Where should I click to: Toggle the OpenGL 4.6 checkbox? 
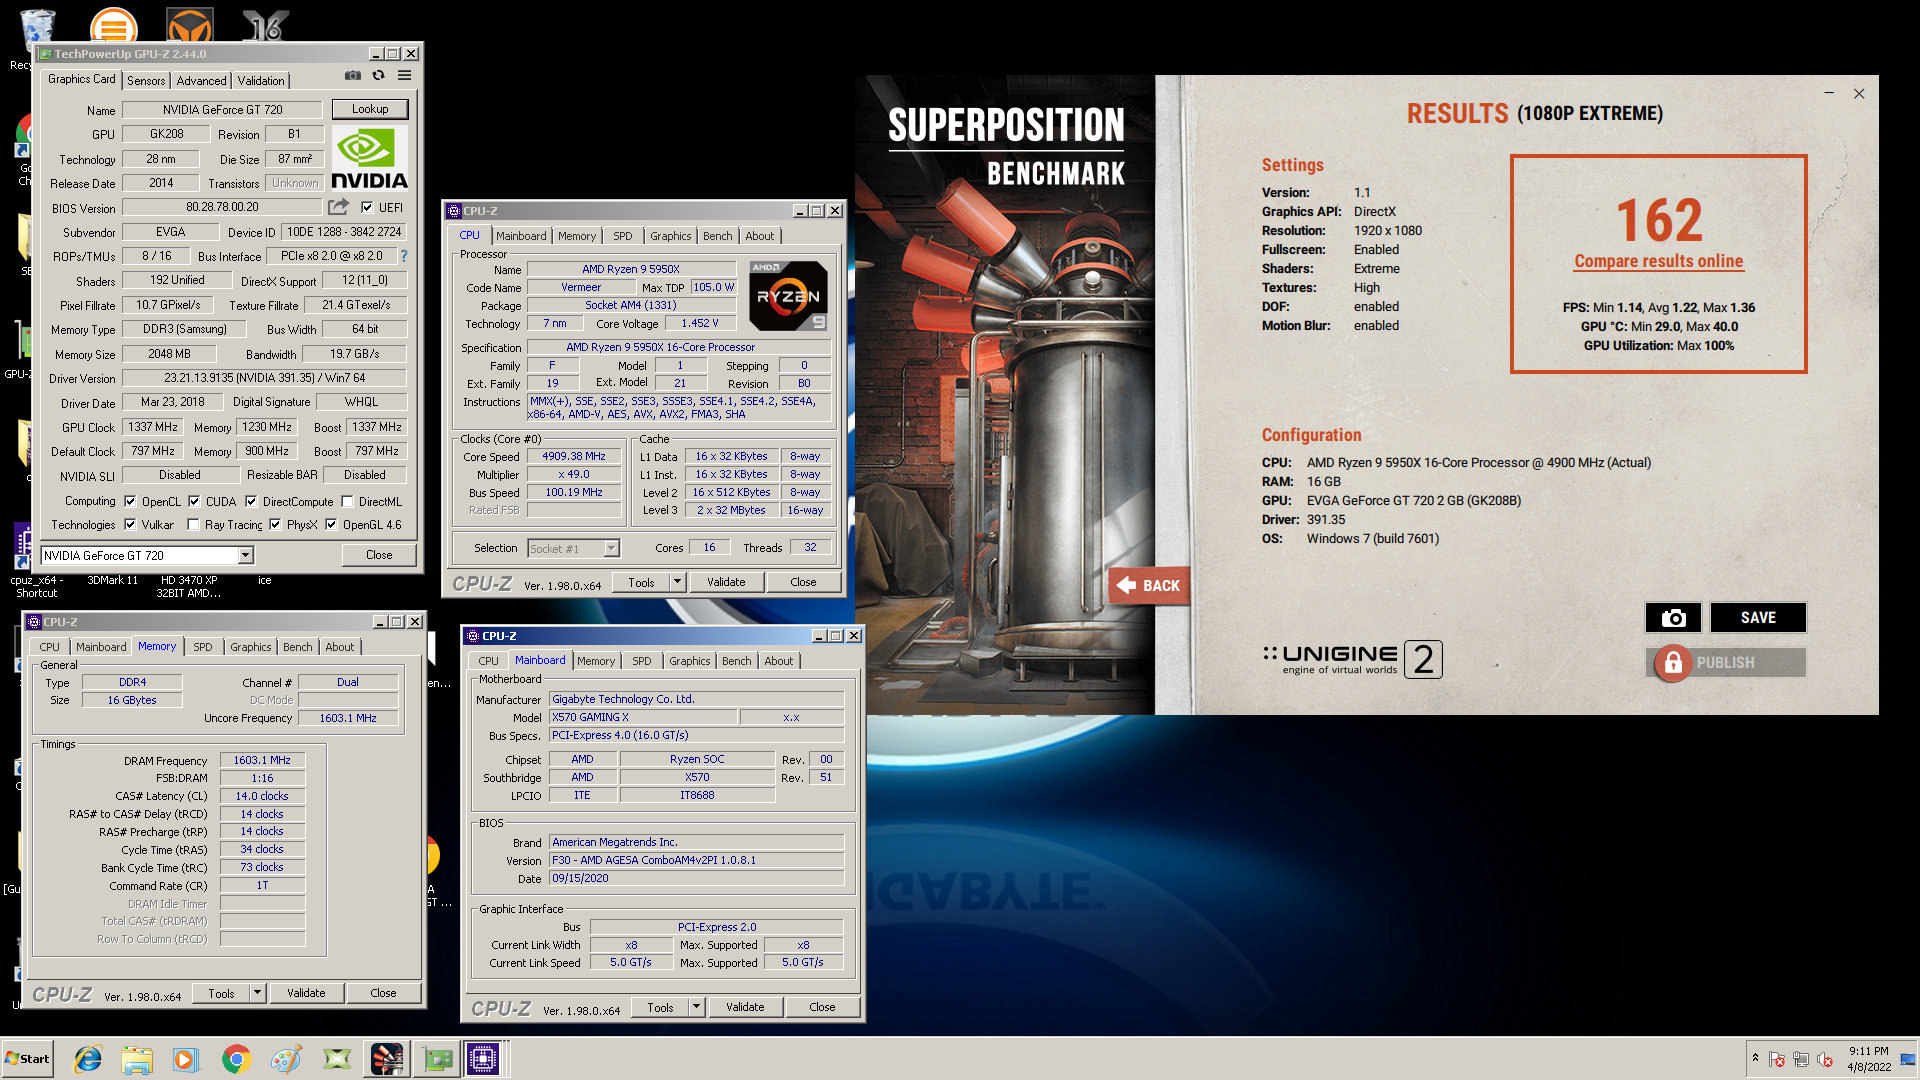[331, 525]
